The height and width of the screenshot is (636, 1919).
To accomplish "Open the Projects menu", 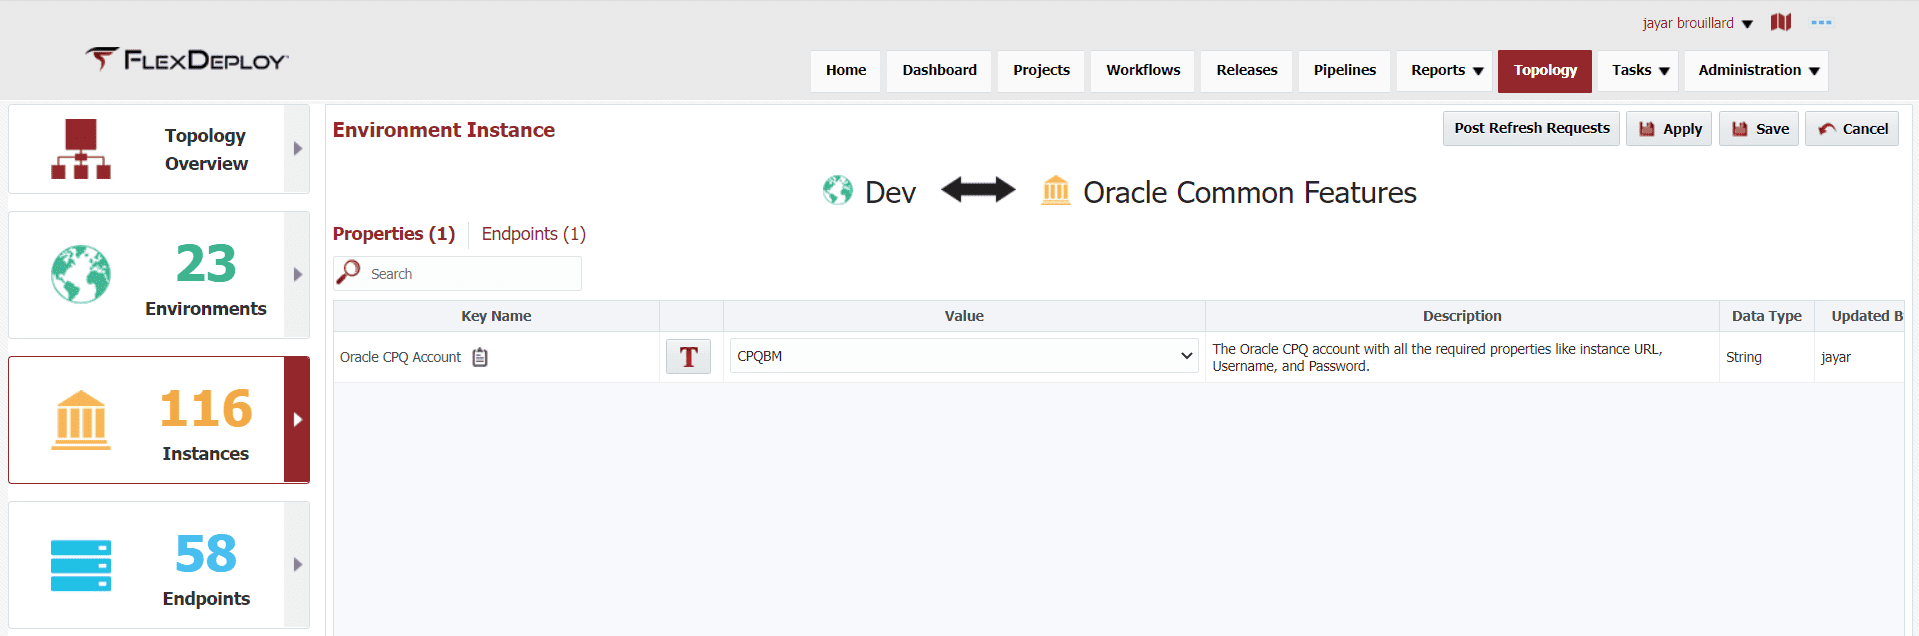I will coord(1041,70).
